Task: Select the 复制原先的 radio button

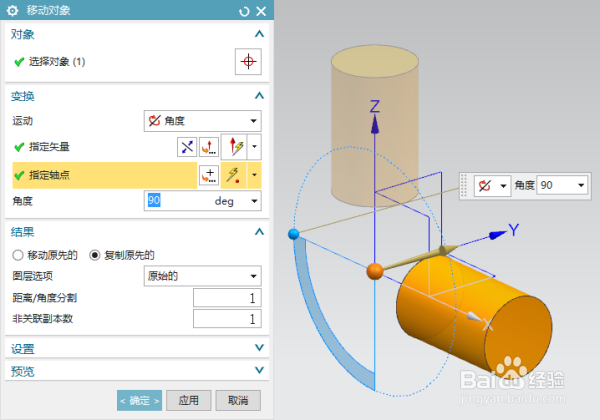Action: (x=95, y=255)
